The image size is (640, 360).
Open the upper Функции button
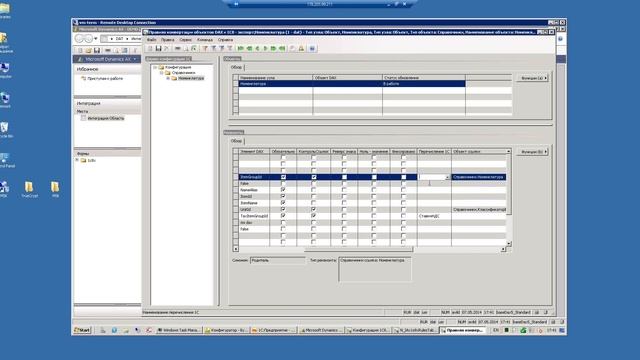(532, 78)
